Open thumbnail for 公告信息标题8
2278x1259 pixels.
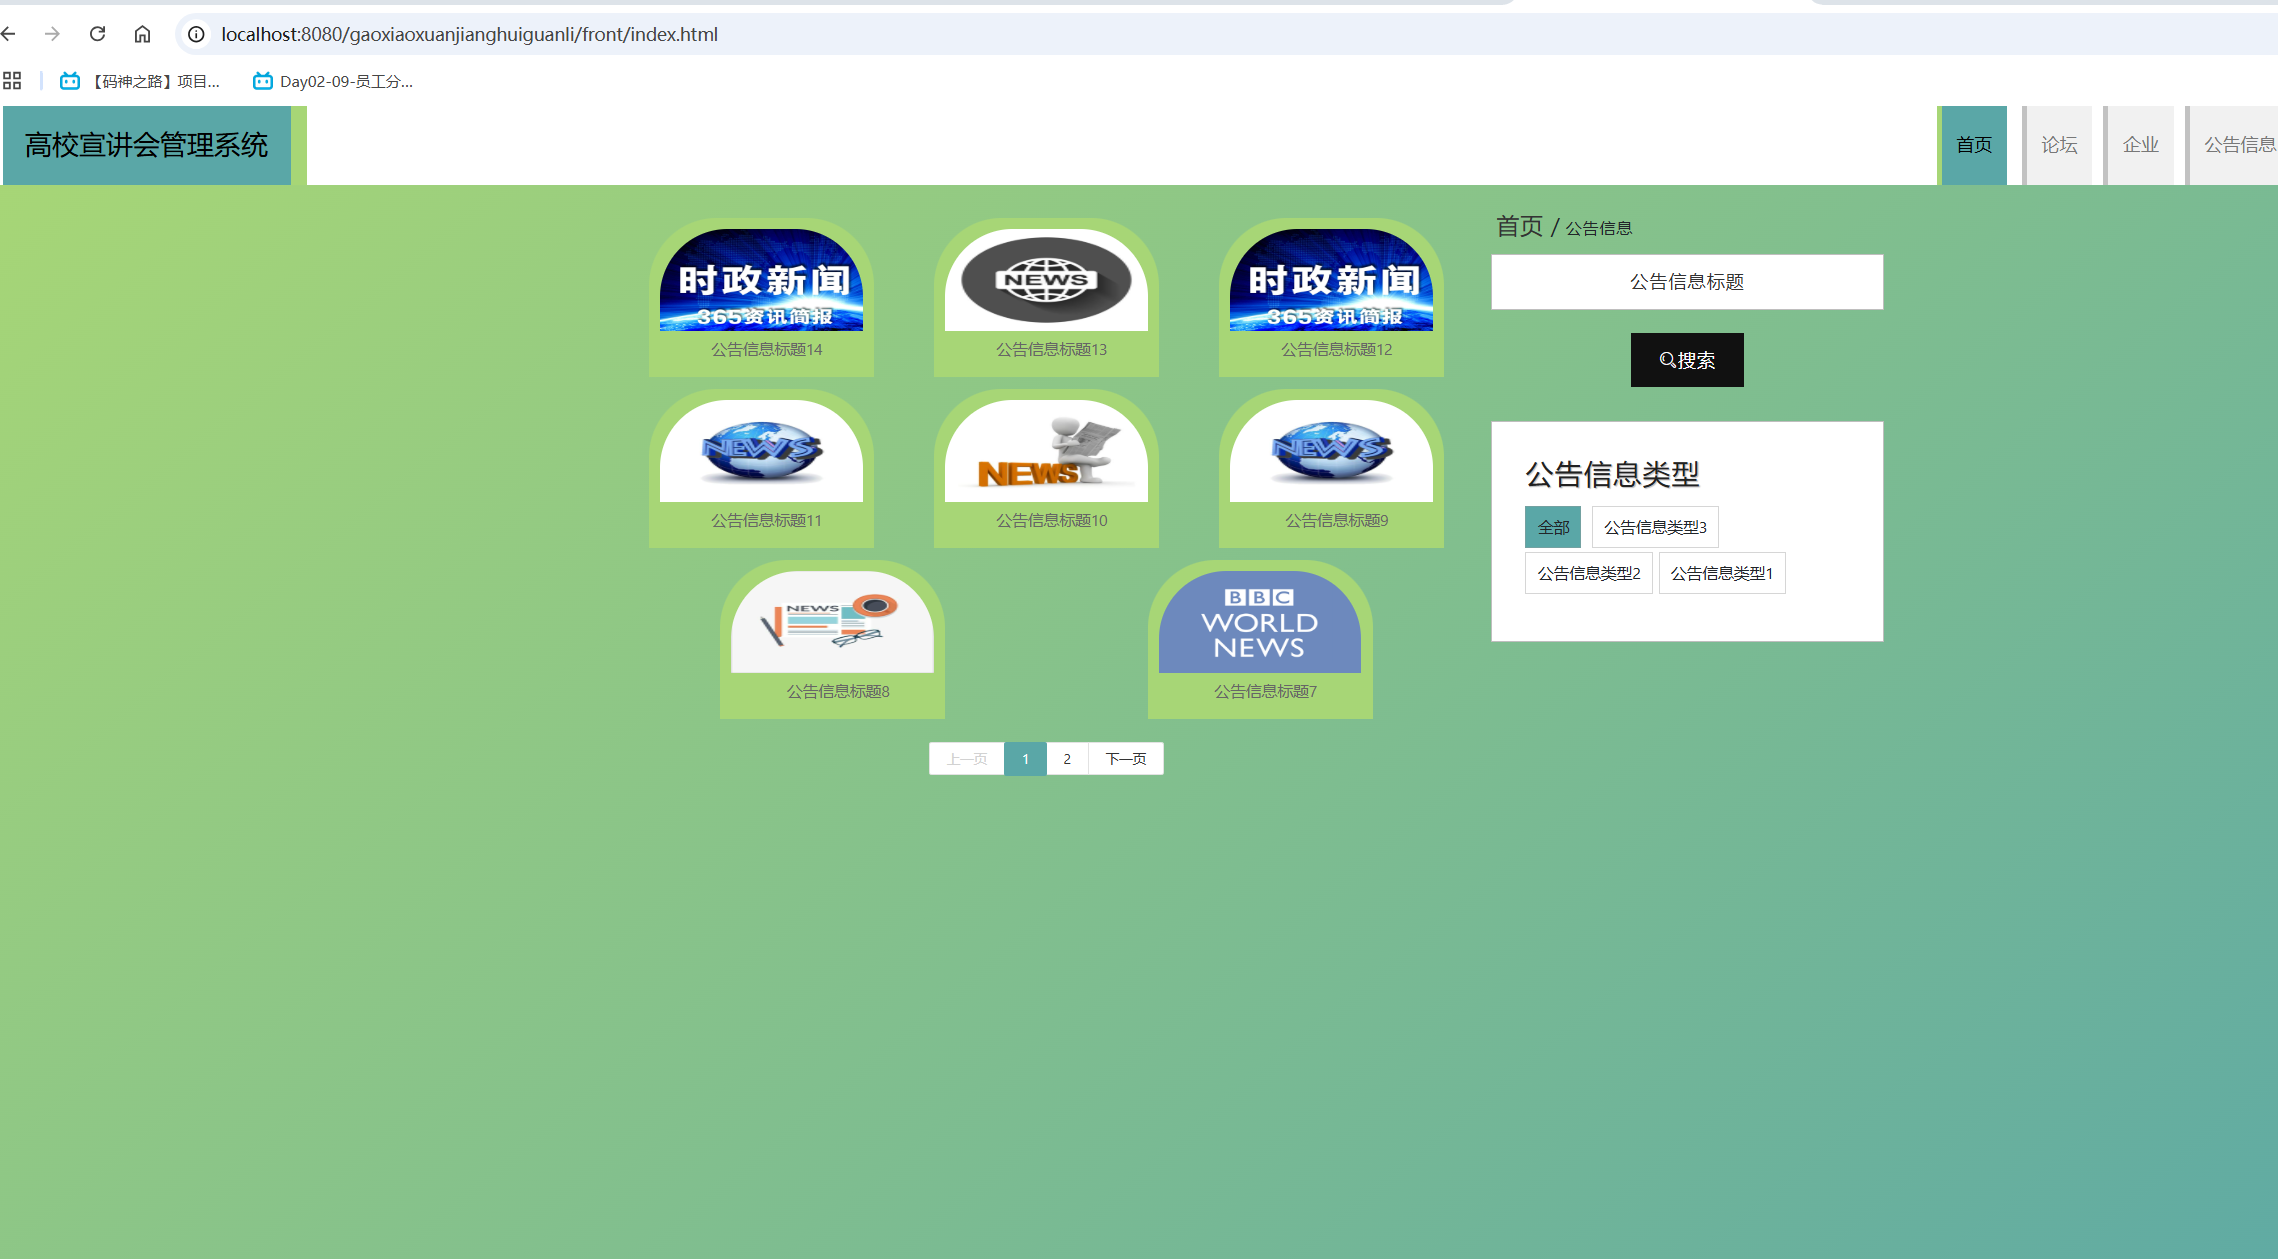click(832, 622)
